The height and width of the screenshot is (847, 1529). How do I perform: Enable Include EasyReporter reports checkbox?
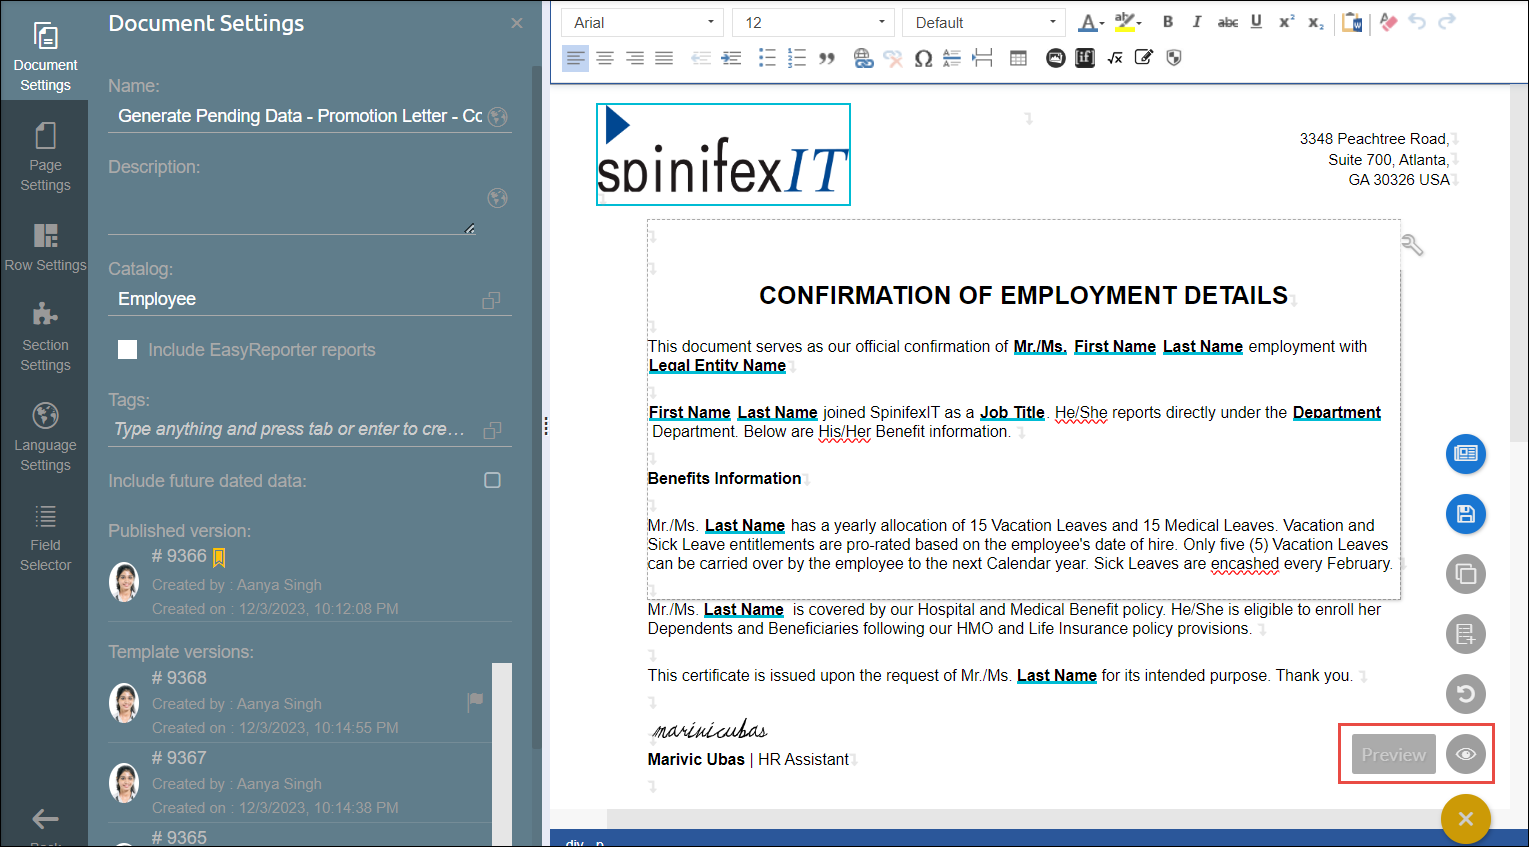128,349
